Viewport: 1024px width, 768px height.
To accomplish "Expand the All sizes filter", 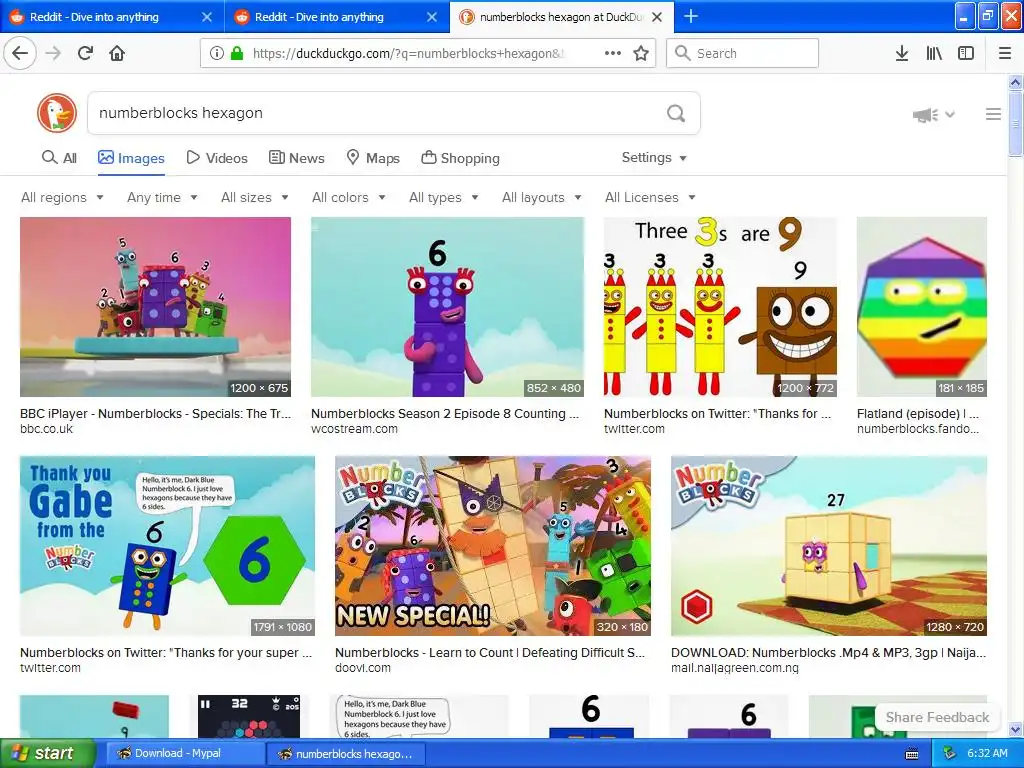I will pos(255,197).
